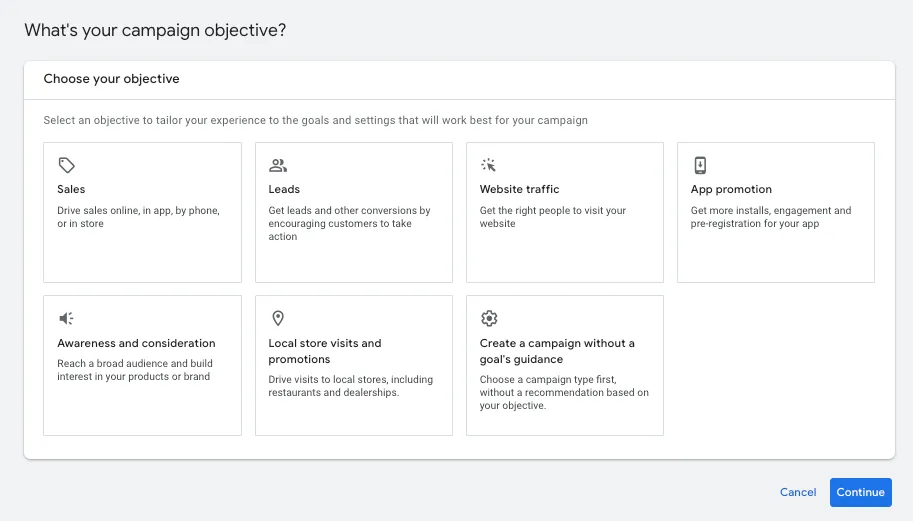This screenshot has height=521, width=913.
Task: Click the App promotion phone icon
Action: [x=700, y=165]
